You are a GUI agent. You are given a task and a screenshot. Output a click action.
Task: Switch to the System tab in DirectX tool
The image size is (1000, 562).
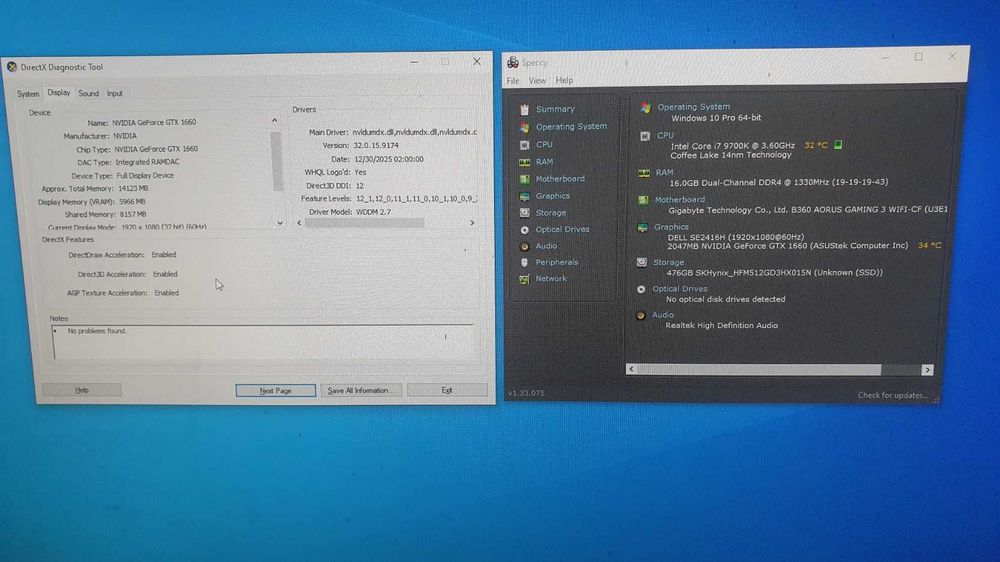point(27,94)
